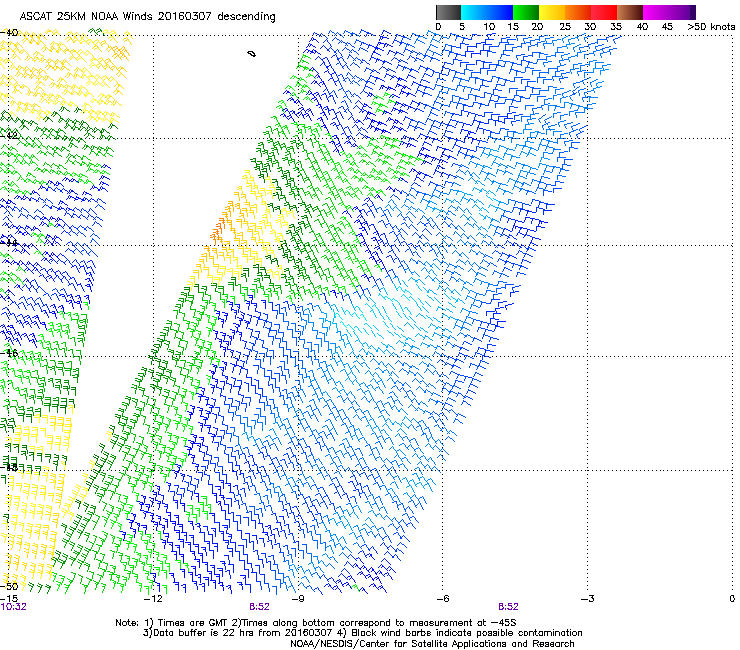This screenshot has width=740, height=650.
Task: Select the green 15–20 knots legend swatch
Action: click(526, 12)
